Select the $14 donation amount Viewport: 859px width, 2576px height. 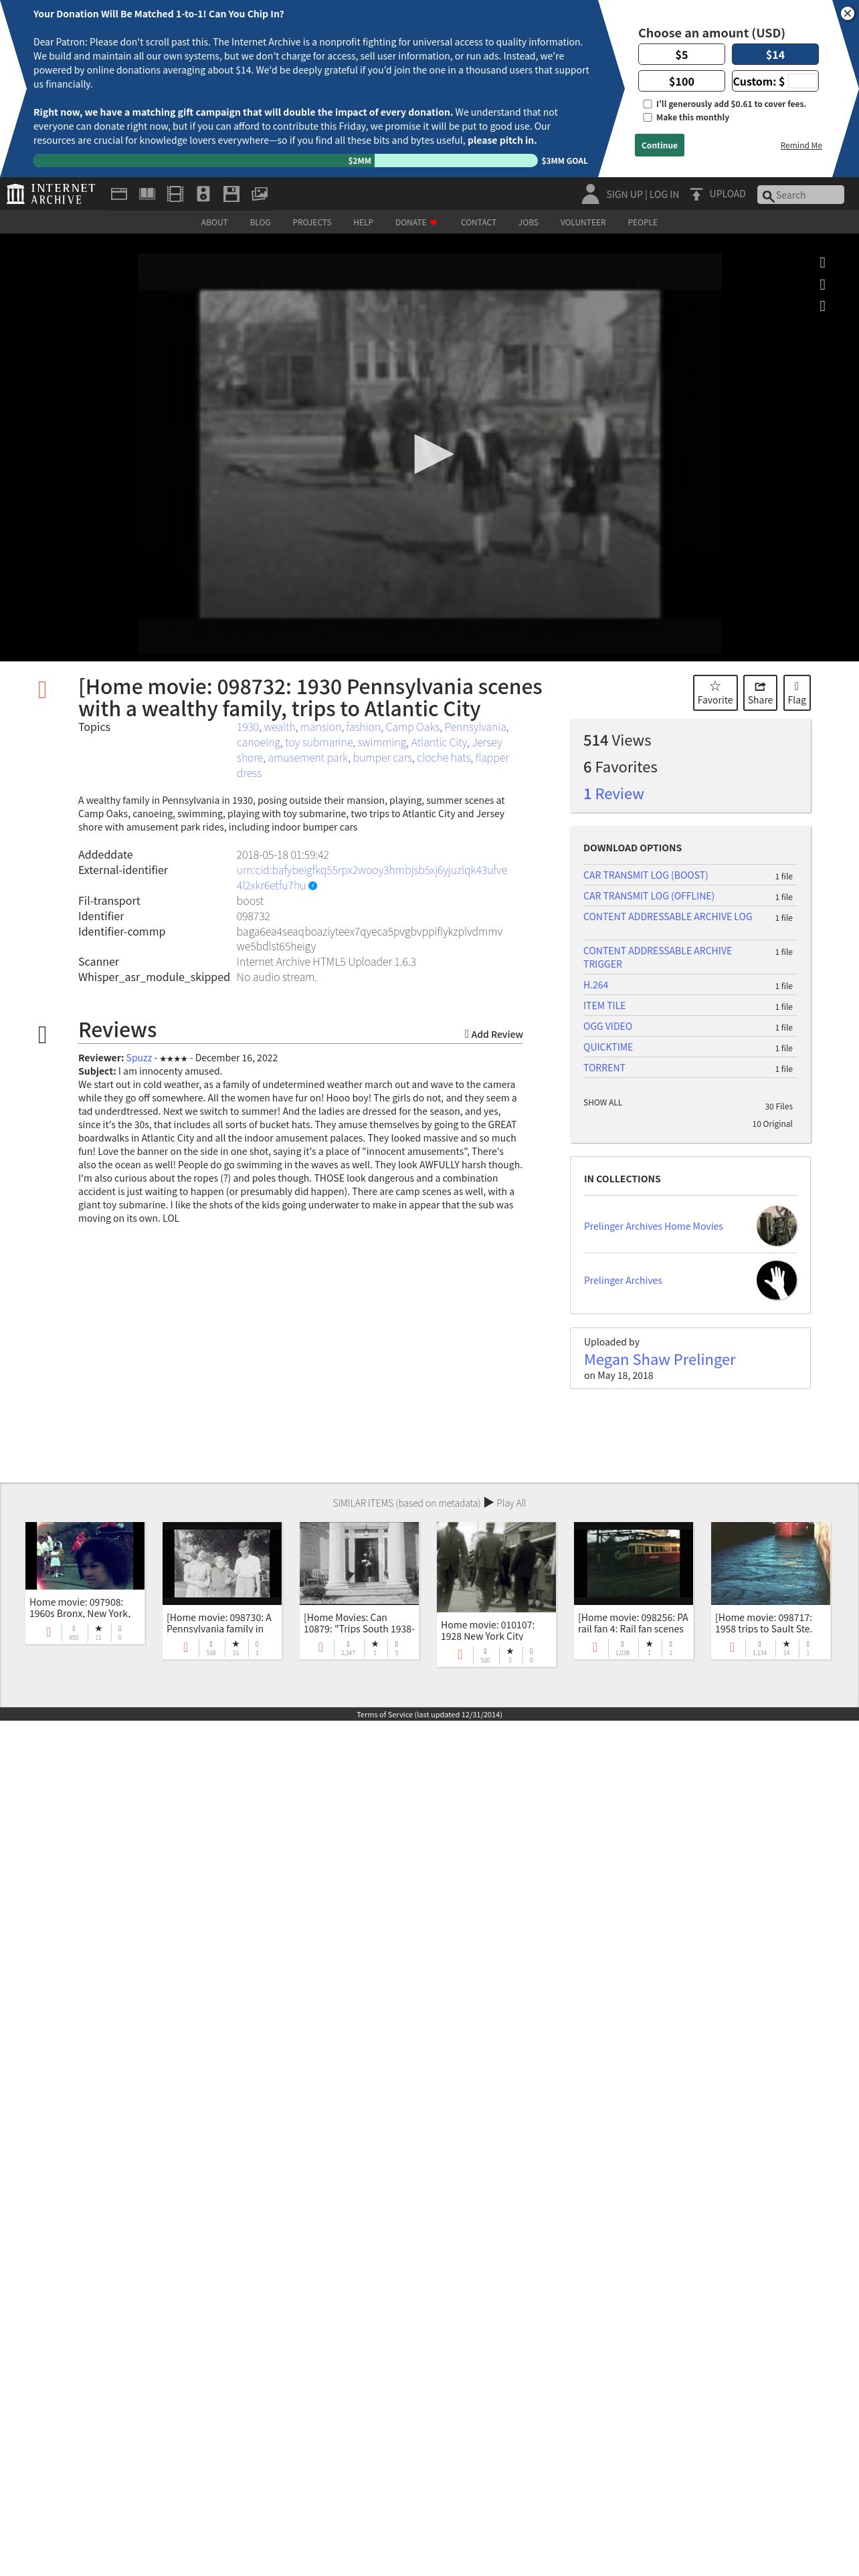[775, 55]
